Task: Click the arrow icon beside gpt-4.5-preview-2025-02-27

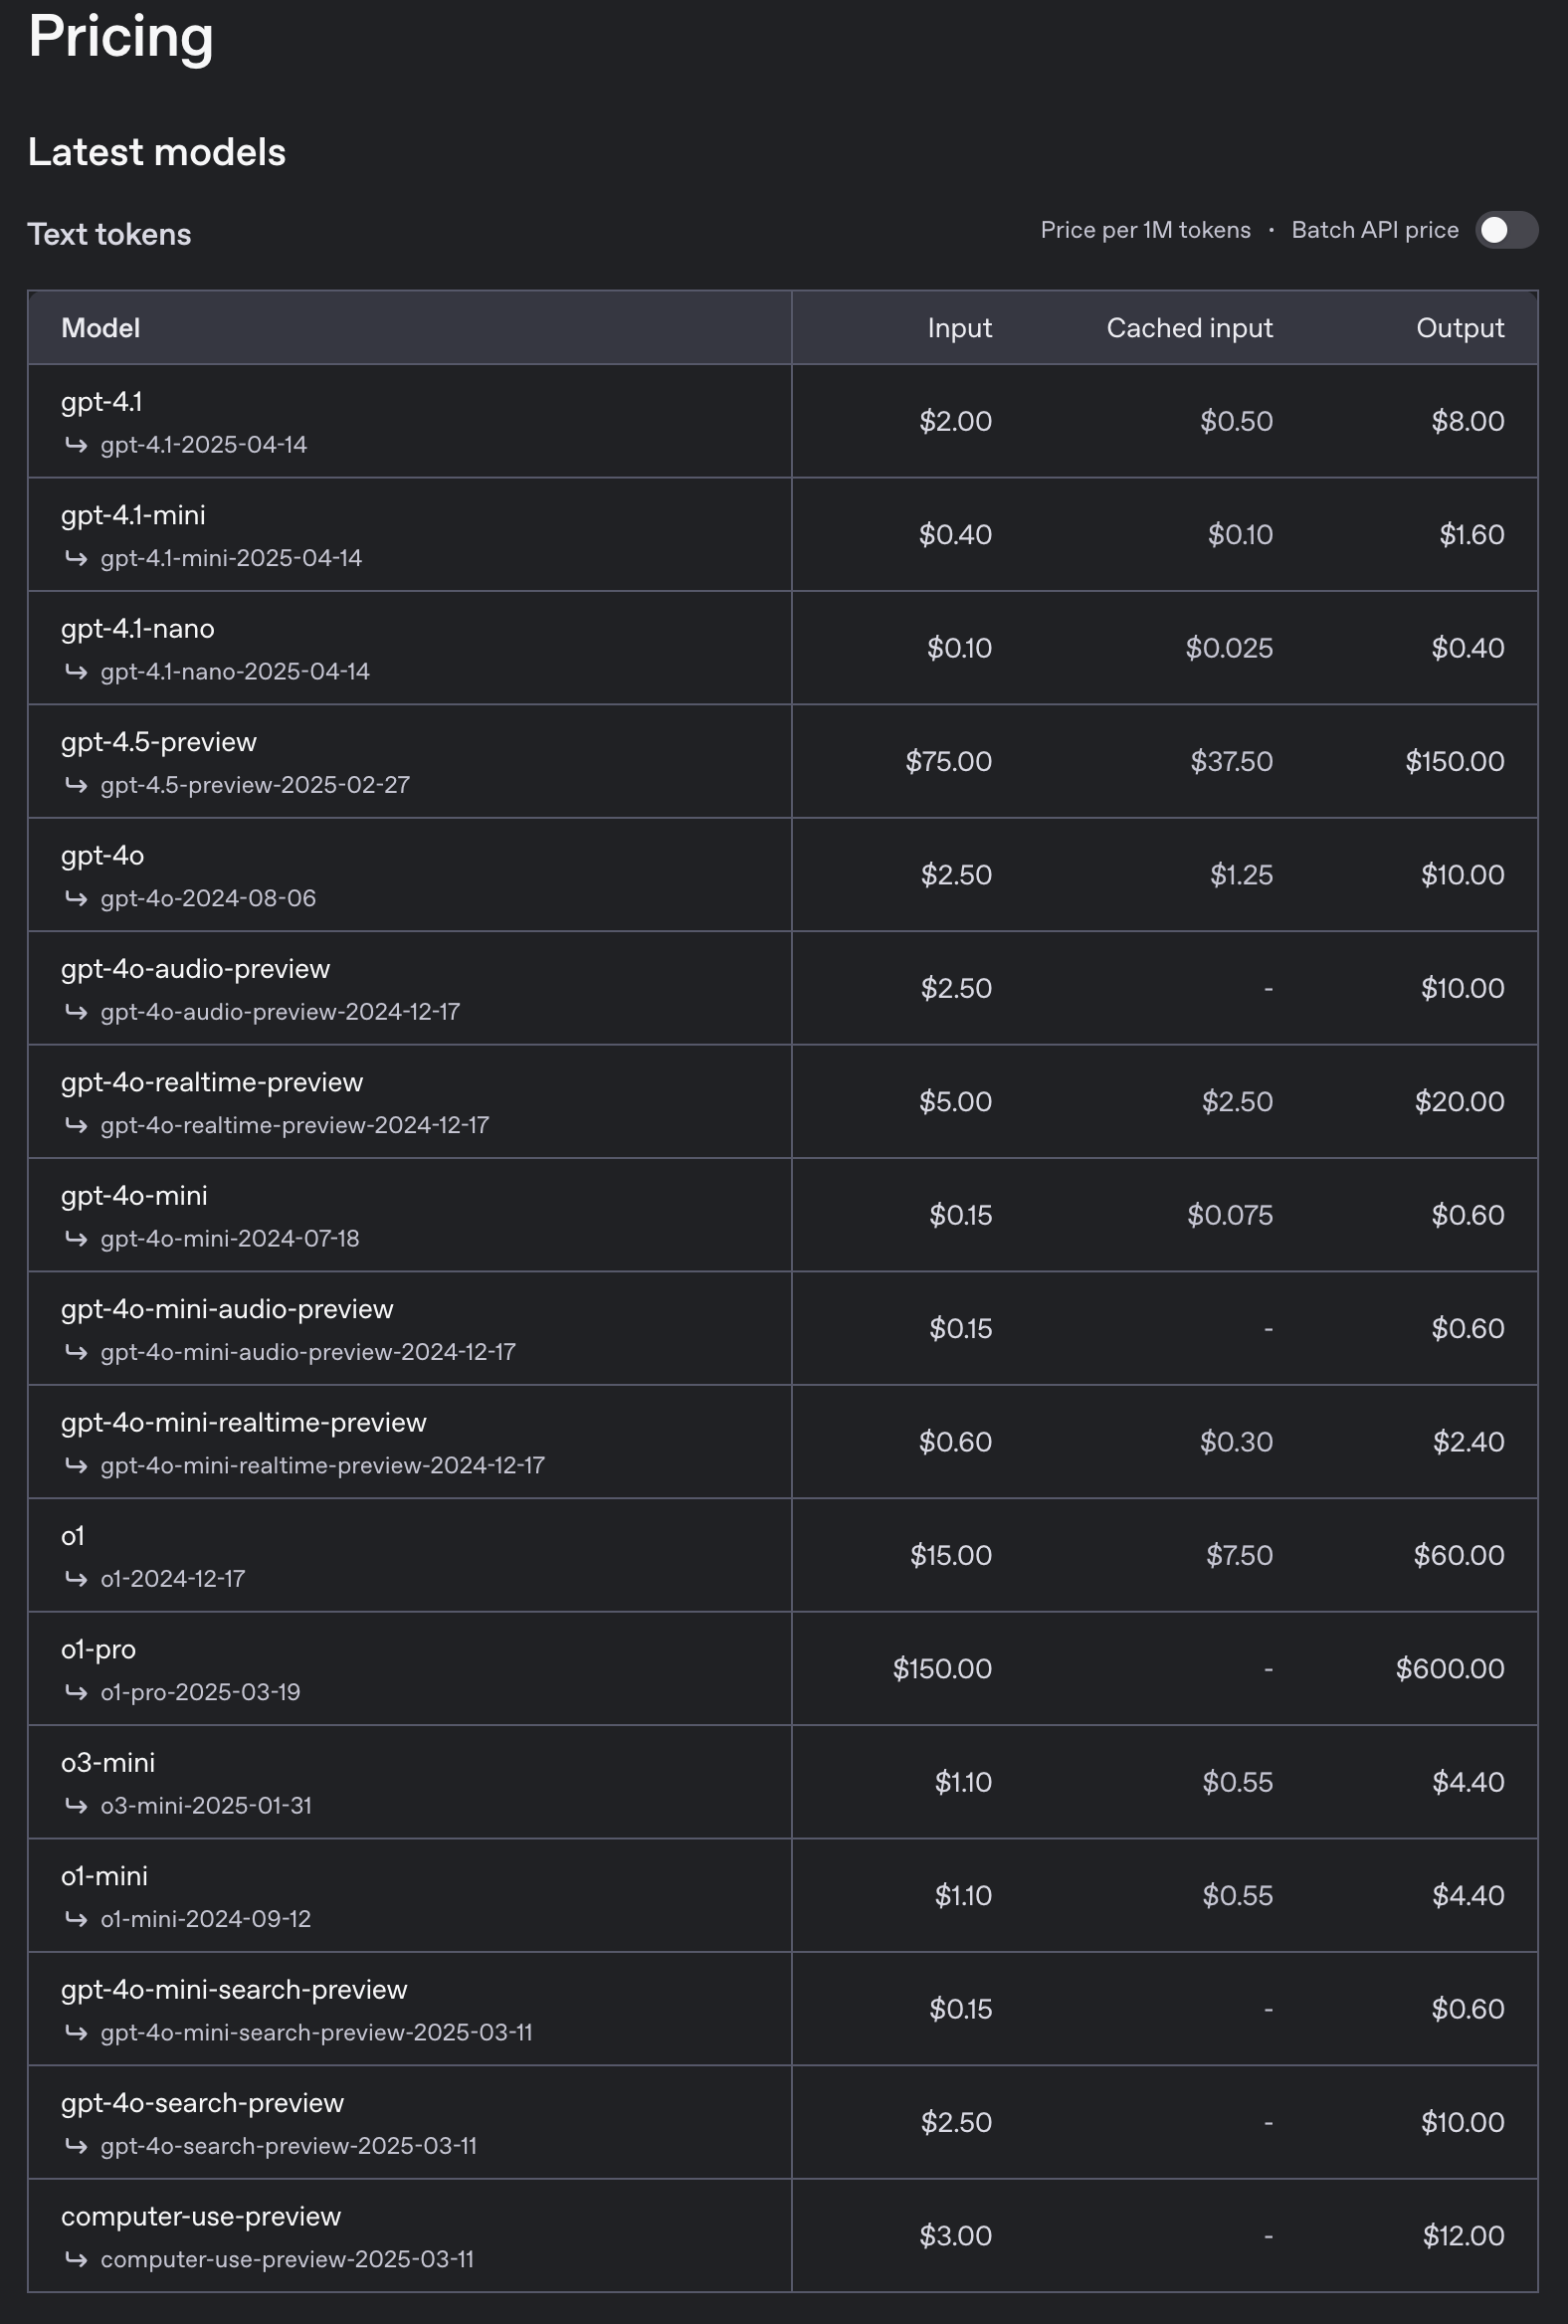Action: click(76, 785)
